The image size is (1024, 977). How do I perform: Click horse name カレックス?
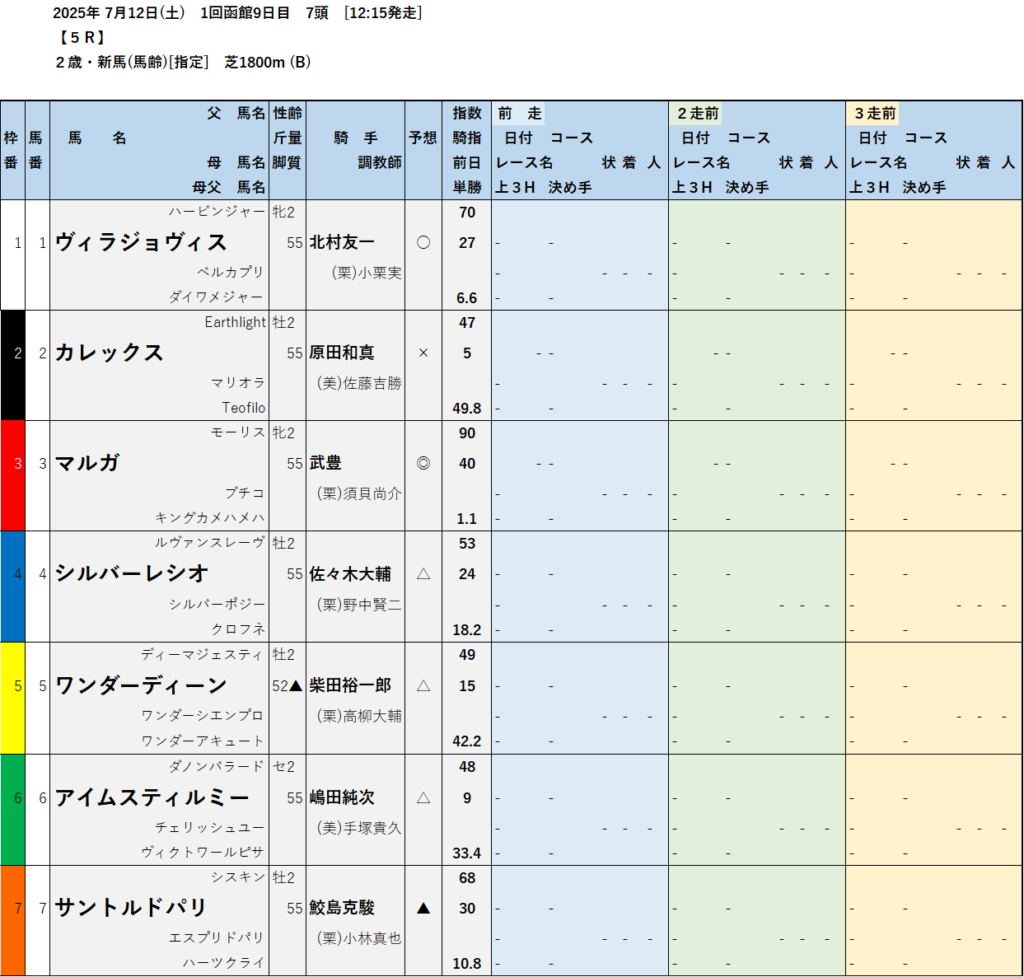pyautogui.click(x=108, y=353)
